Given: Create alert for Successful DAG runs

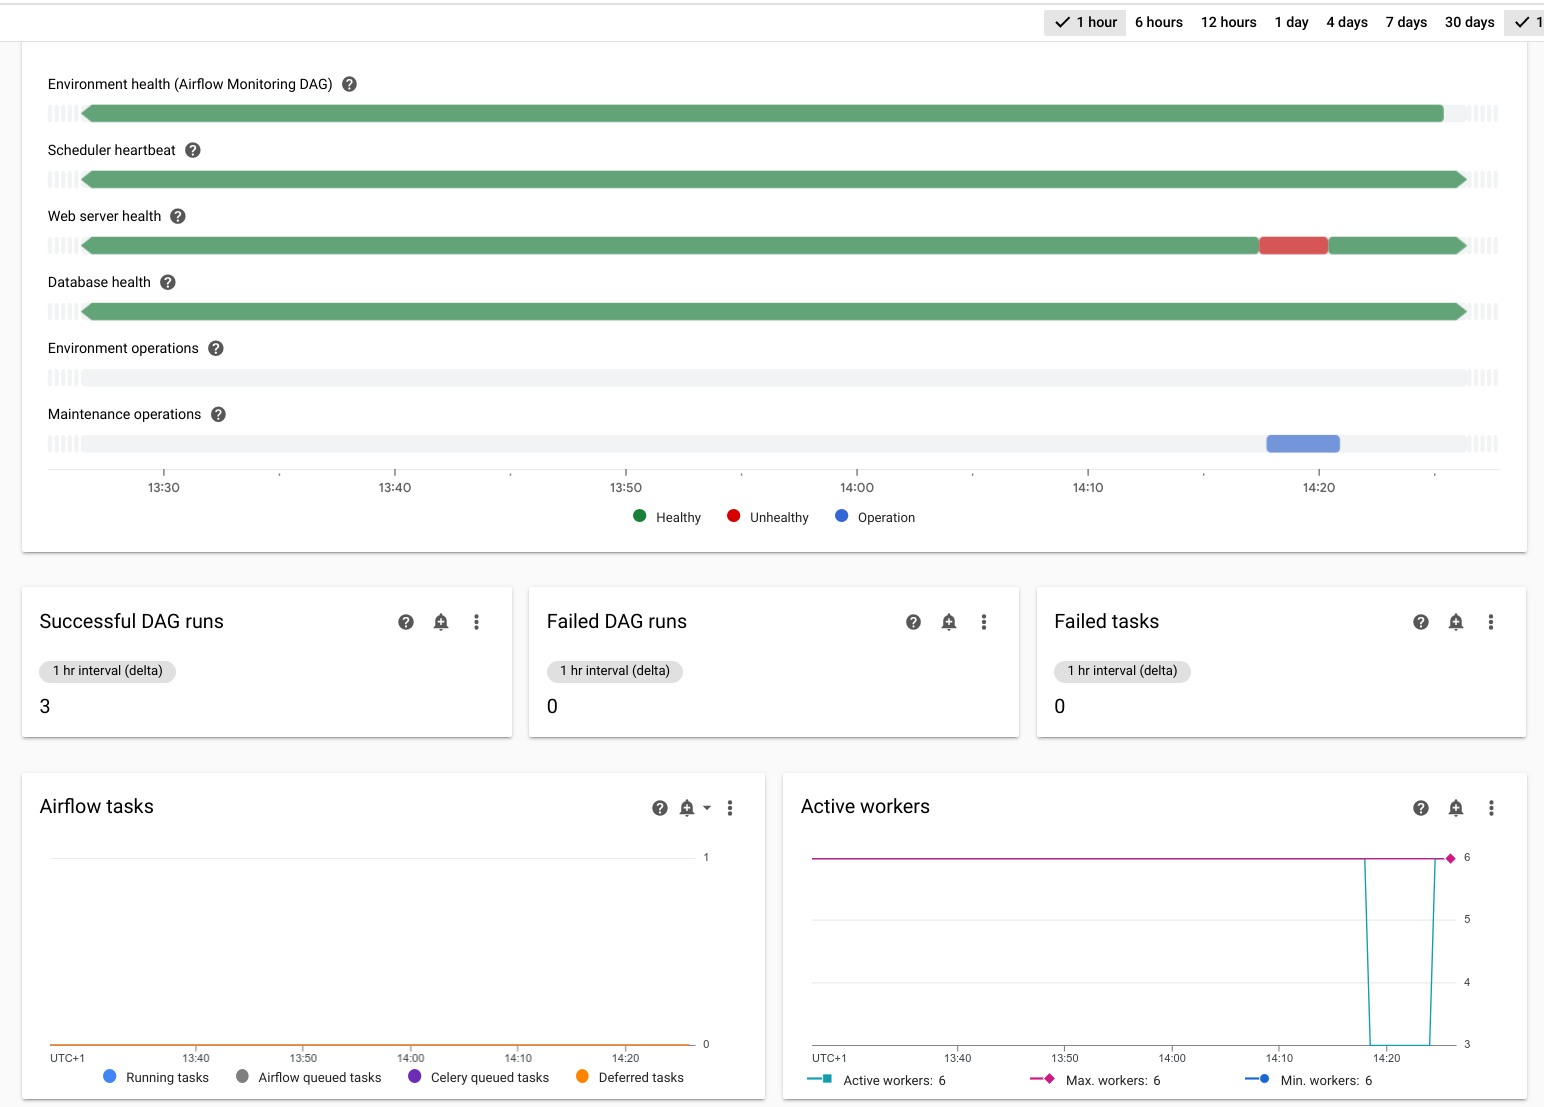Looking at the screenshot, I should tap(441, 622).
